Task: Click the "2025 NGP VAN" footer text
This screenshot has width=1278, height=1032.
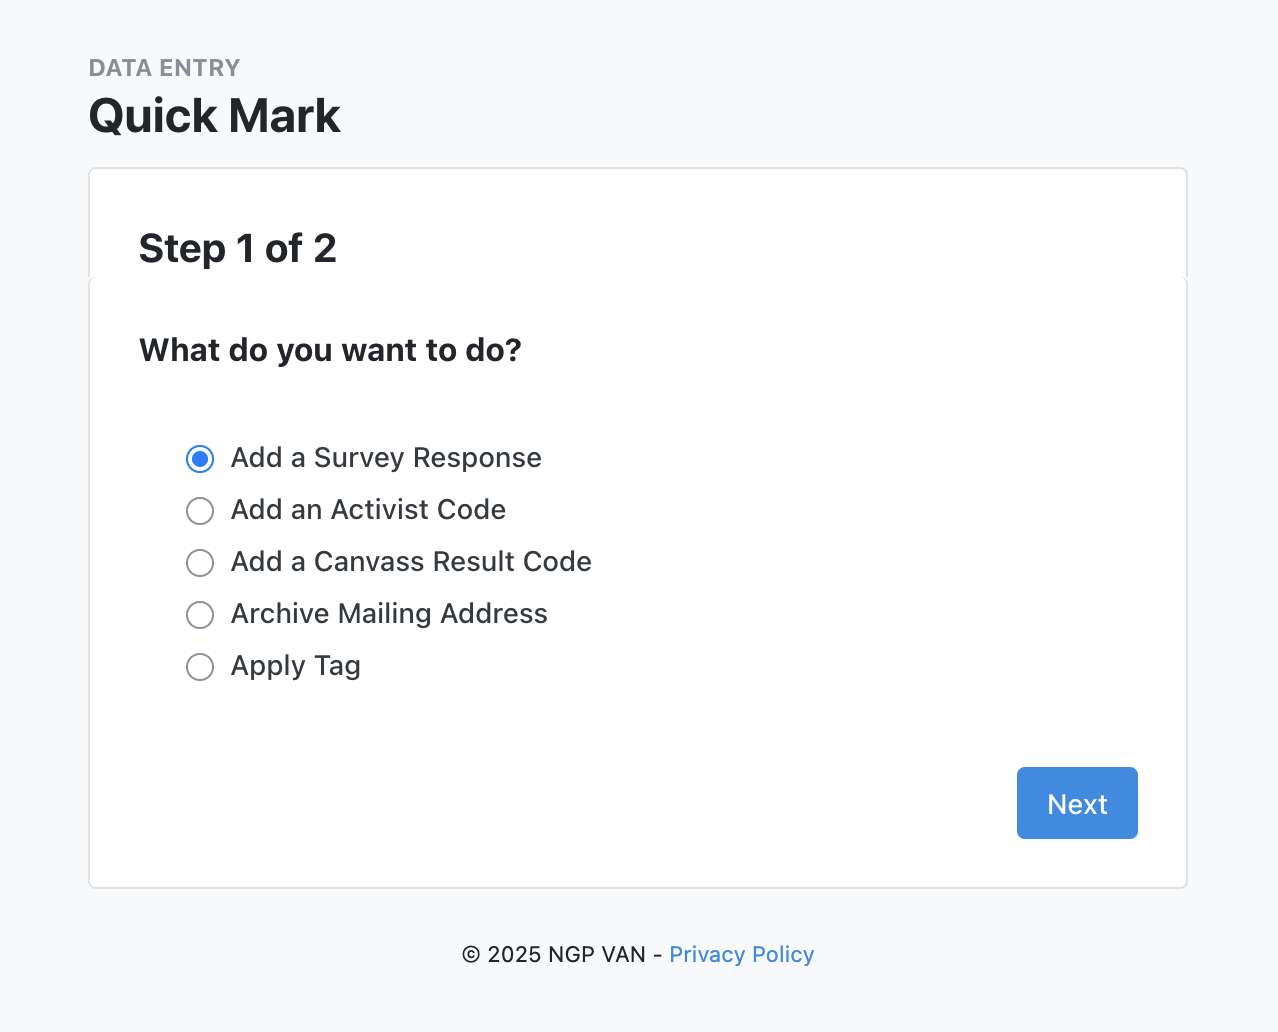Action: coord(566,954)
